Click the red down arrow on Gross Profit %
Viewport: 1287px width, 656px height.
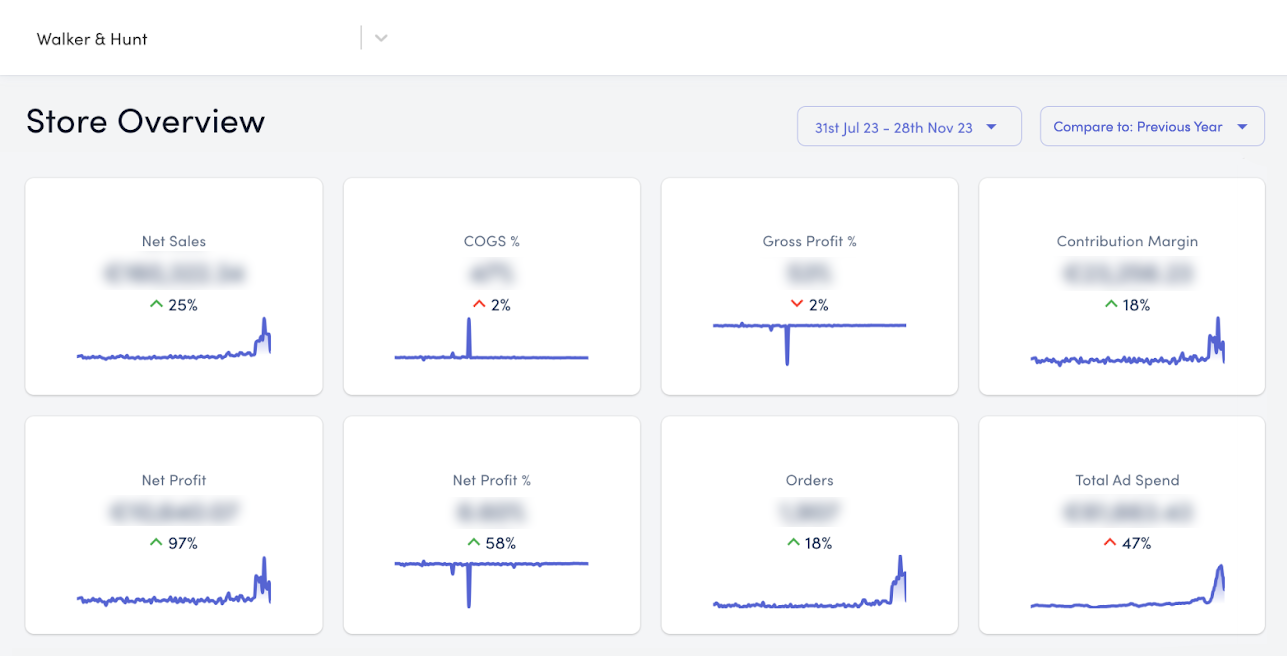796,305
